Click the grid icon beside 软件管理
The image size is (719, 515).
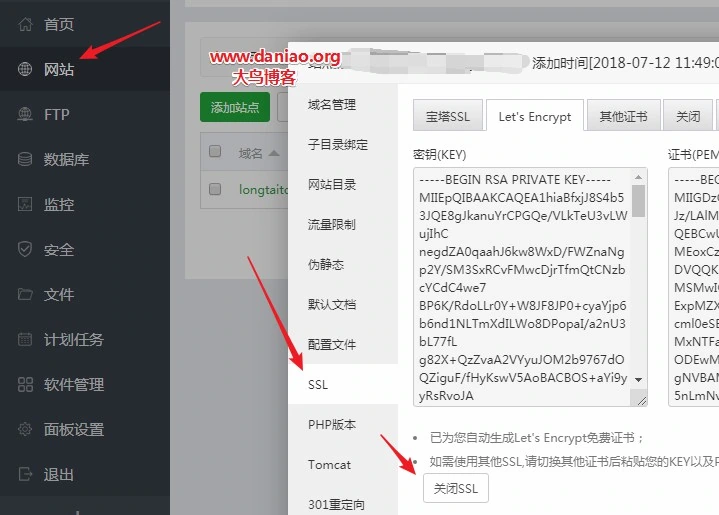pos(25,384)
